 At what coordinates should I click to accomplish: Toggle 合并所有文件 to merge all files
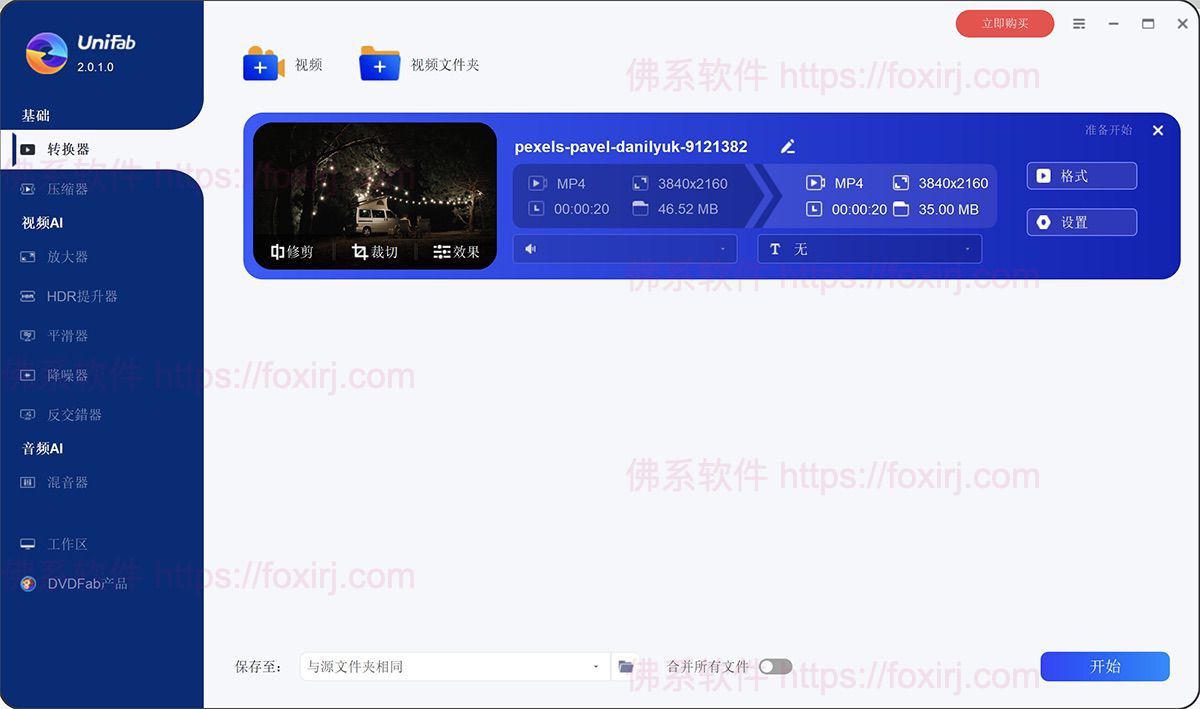tap(775, 666)
